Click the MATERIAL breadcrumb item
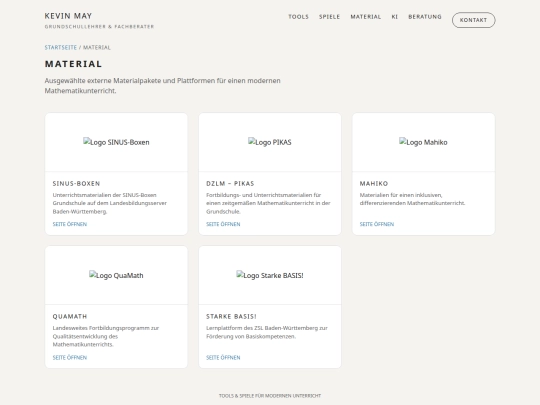This screenshot has width=540, height=405. (97, 48)
